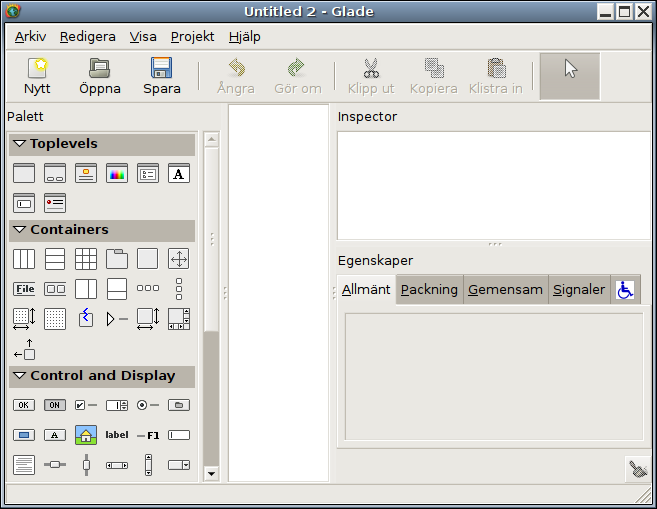Select the Text View widget icon
The image size is (657, 509).
click(24, 465)
